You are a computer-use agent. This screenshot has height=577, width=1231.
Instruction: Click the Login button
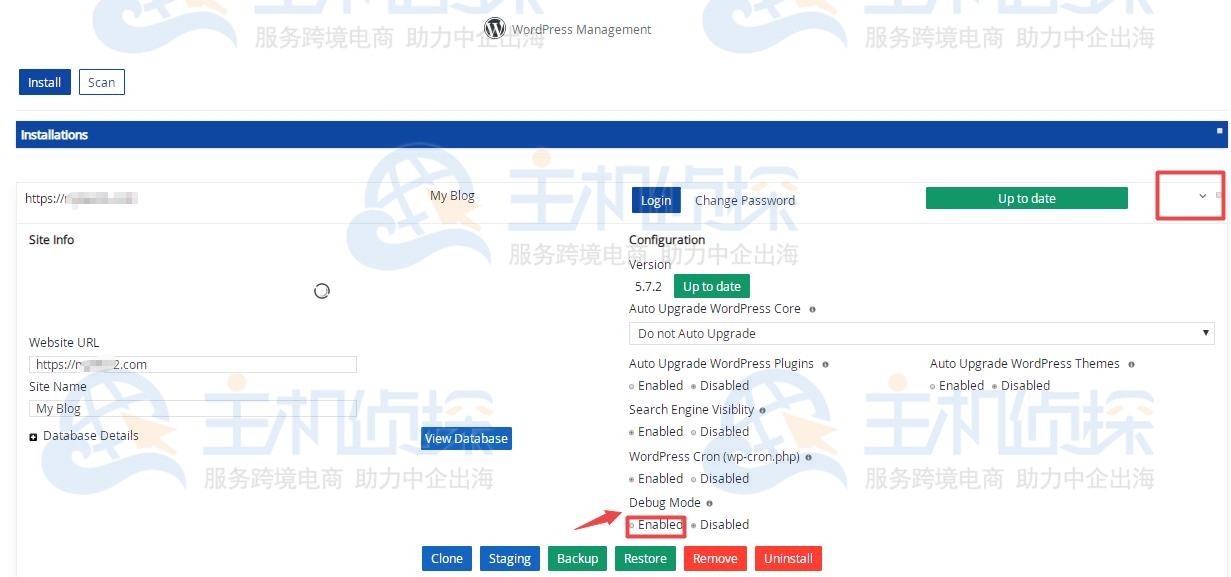pyautogui.click(x=656, y=200)
